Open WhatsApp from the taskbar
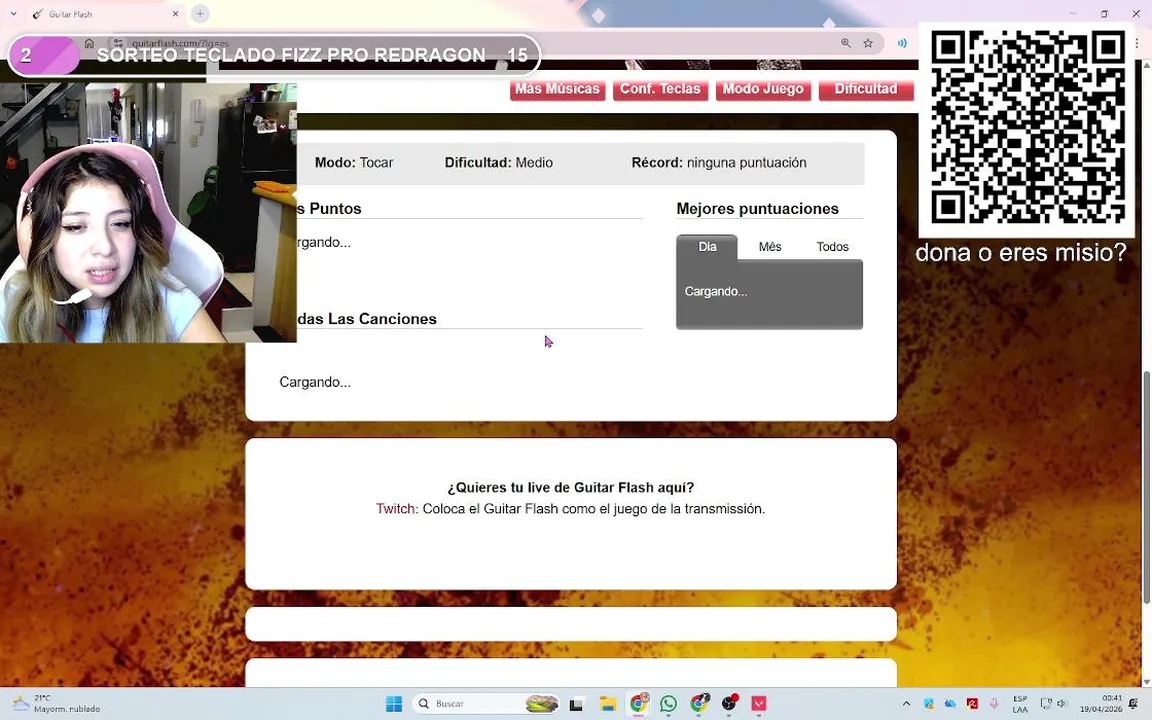 669,704
